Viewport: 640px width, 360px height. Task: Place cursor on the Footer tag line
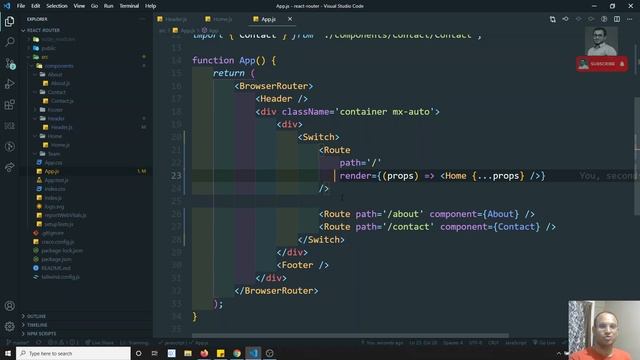pos(303,265)
